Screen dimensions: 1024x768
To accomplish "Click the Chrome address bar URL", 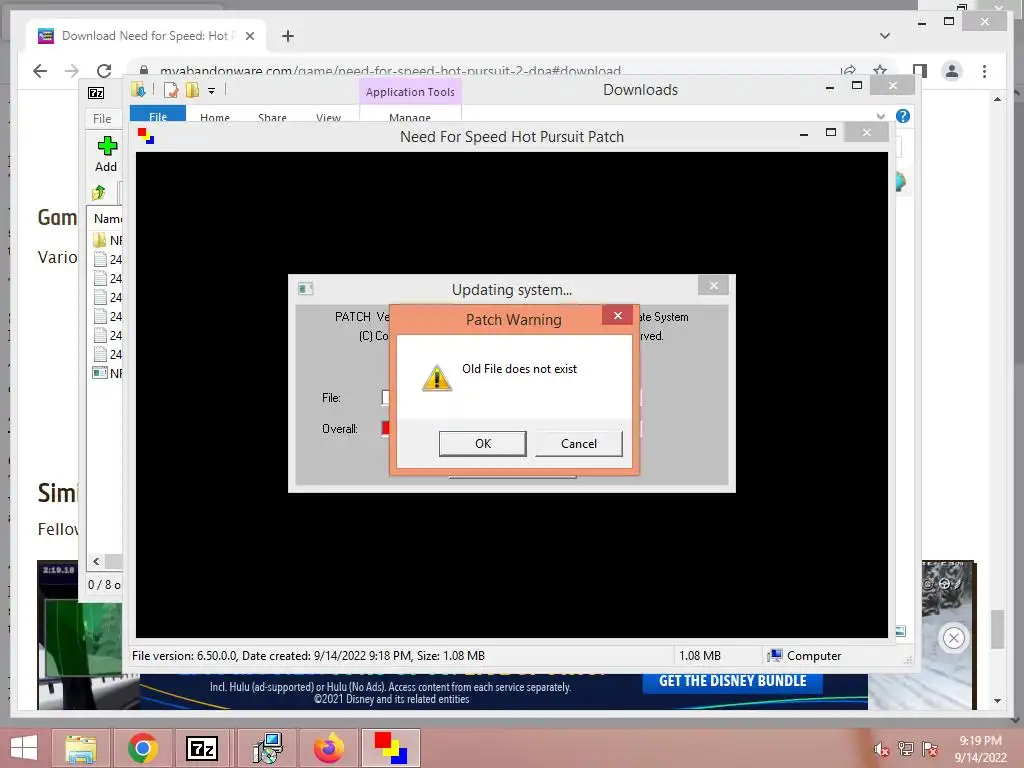I will pyautogui.click(x=390, y=70).
